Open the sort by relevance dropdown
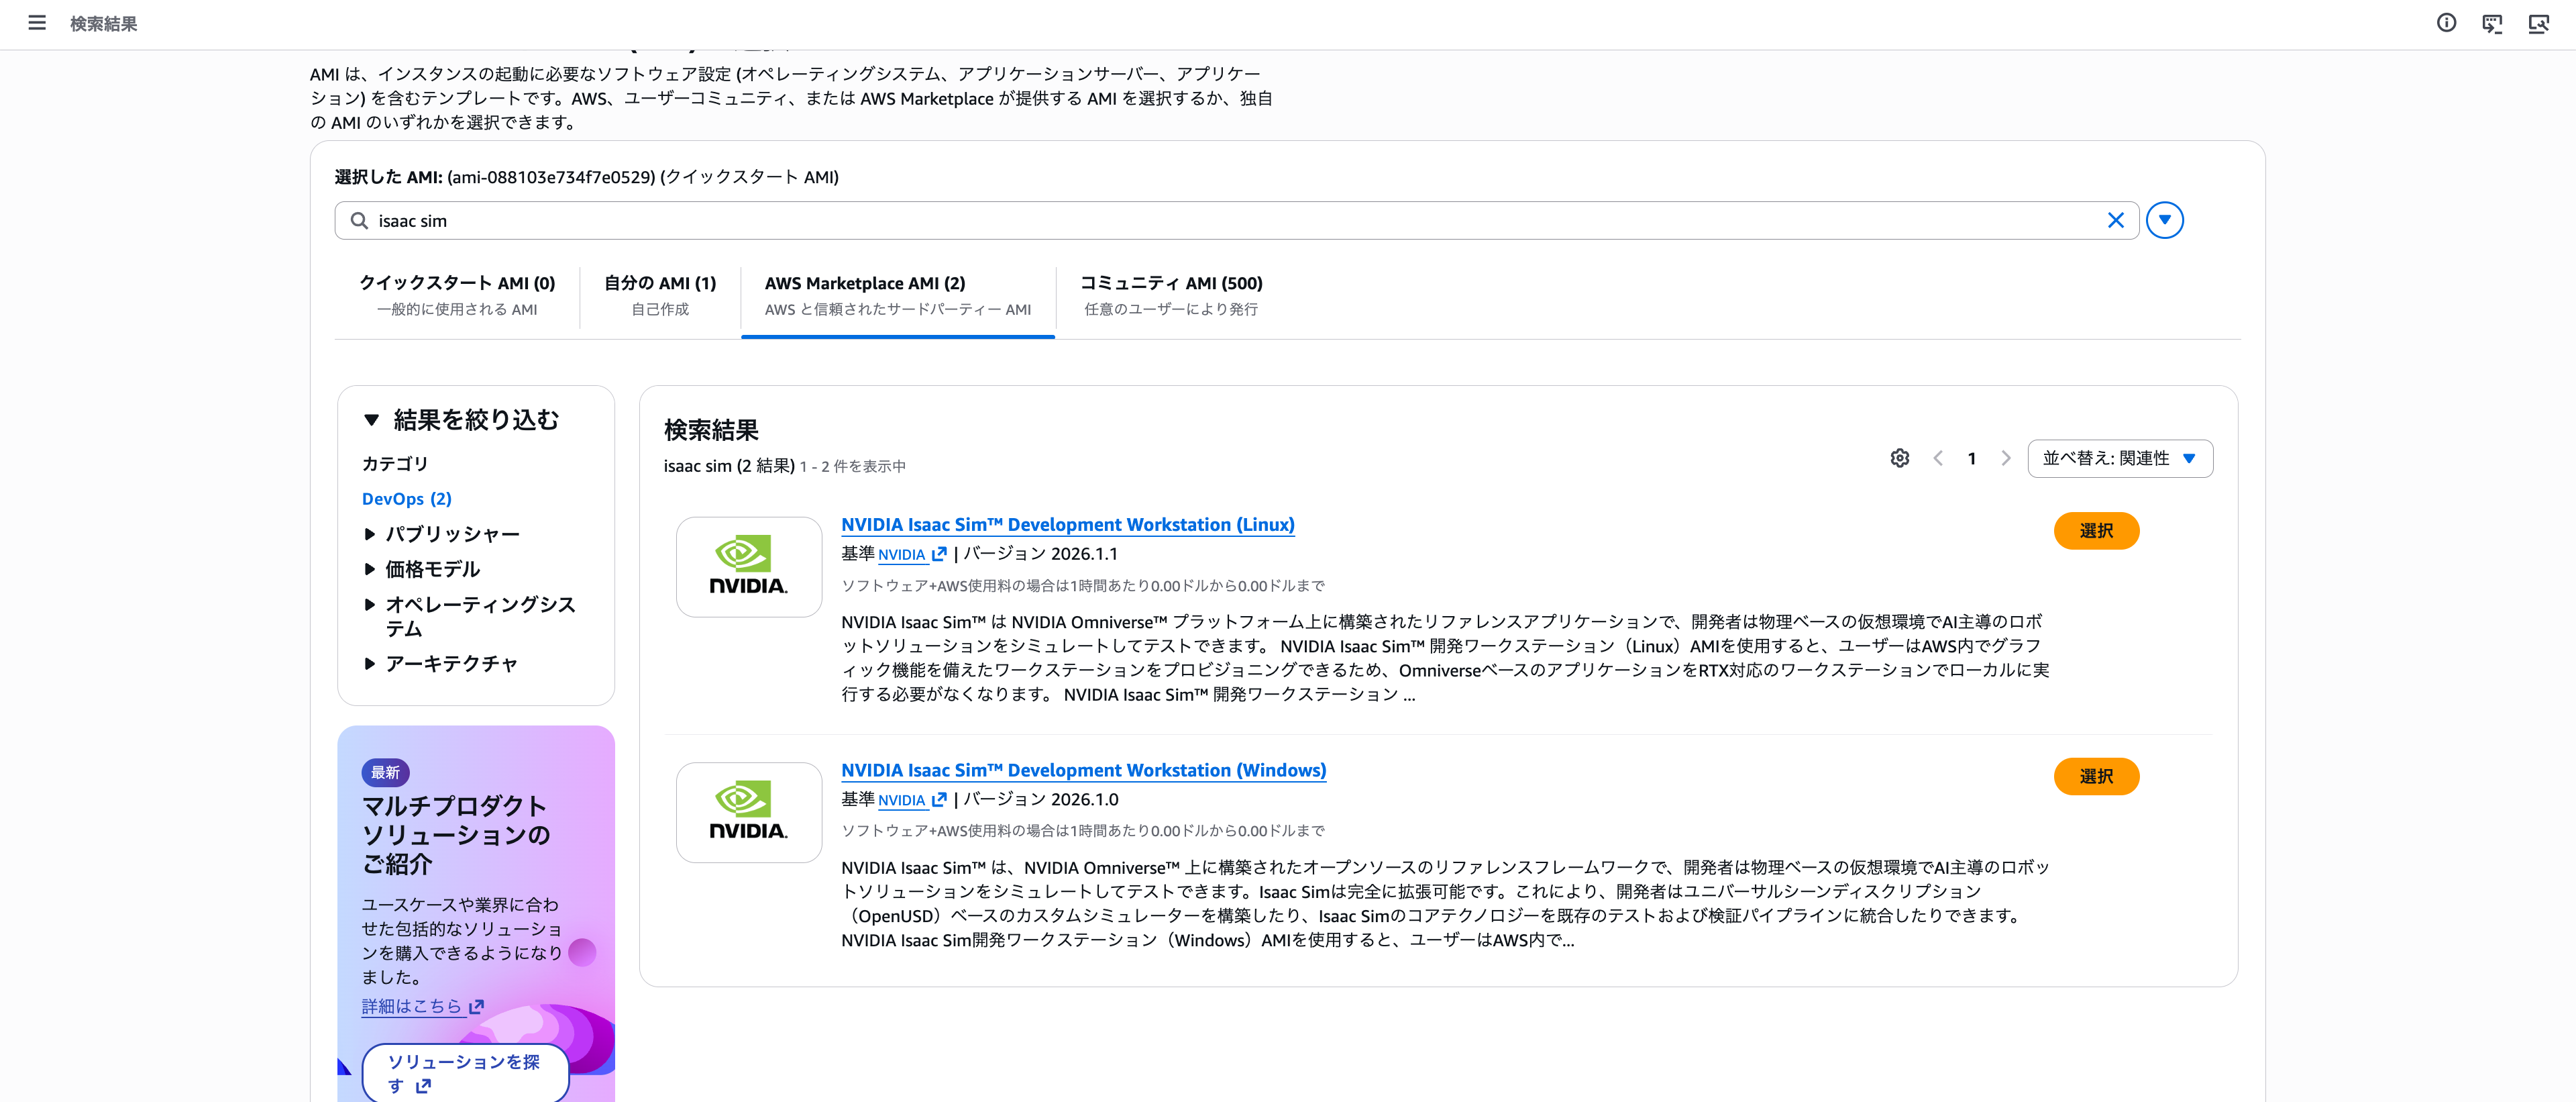Screen dimensions: 2576x1102 point(2119,458)
